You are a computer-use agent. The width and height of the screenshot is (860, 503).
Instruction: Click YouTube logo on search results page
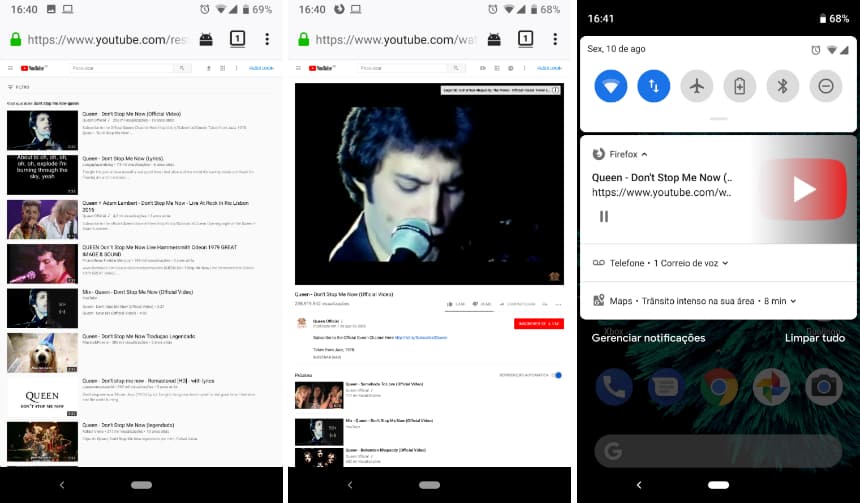pos(34,68)
